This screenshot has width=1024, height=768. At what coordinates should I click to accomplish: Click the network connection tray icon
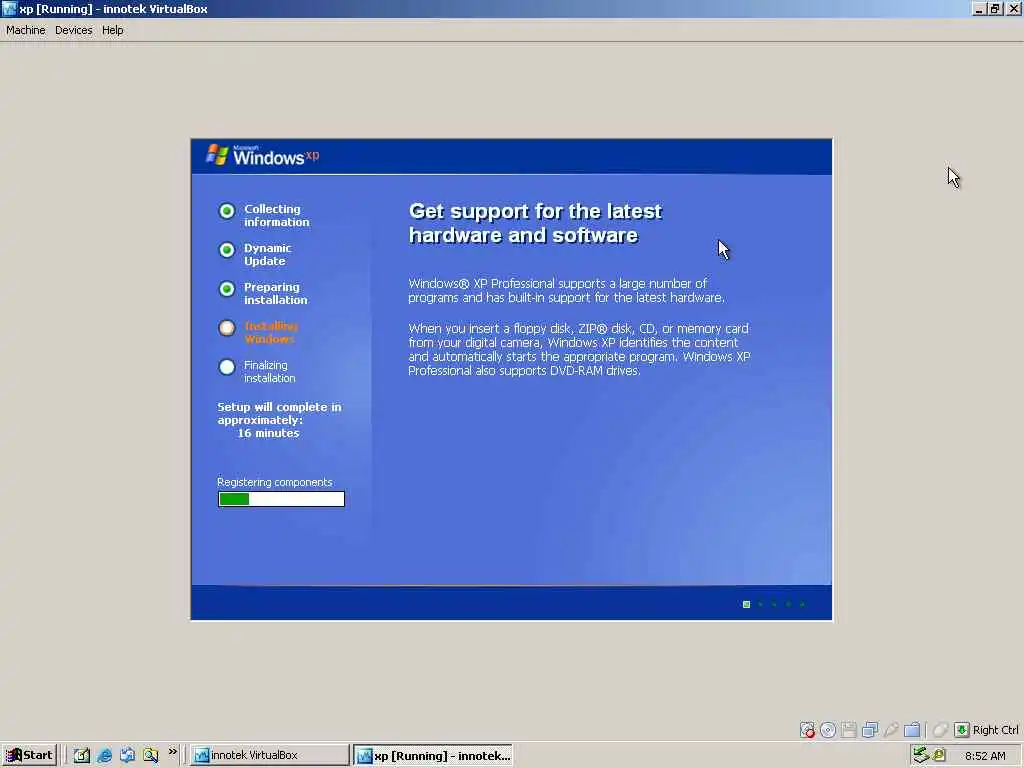(921, 755)
